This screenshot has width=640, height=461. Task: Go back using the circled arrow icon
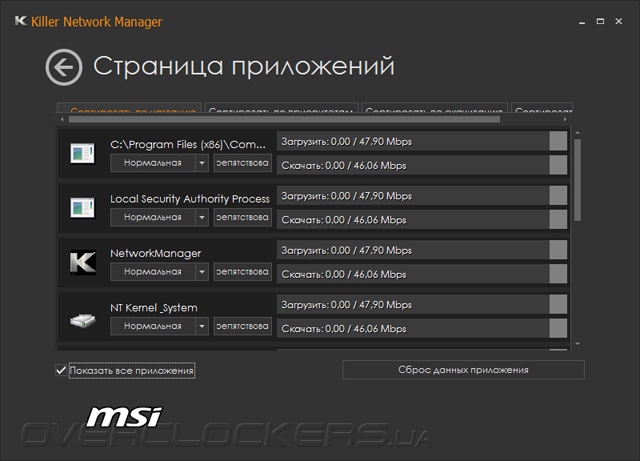[64, 67]
